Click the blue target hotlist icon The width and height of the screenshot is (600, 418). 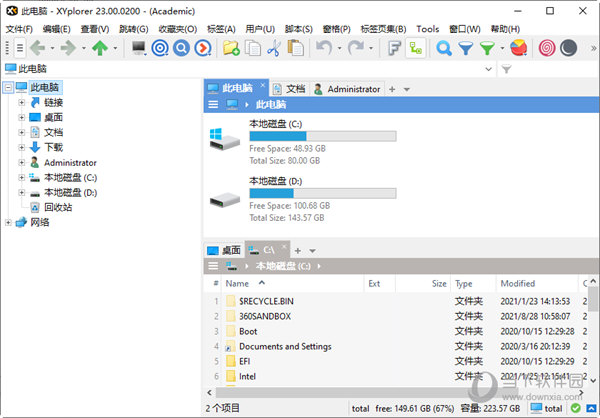point(160,48)
